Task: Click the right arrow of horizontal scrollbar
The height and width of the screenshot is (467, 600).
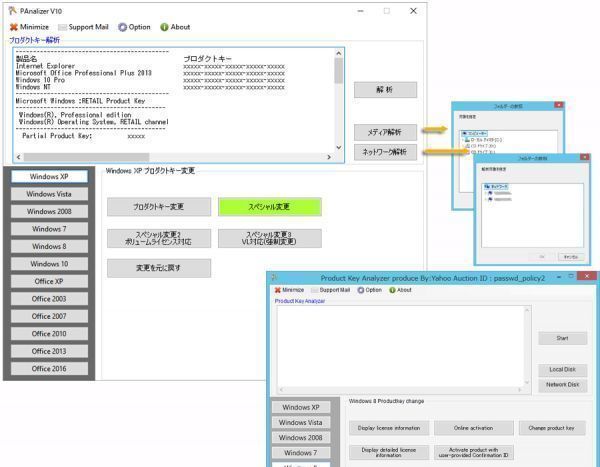Action: tap(329, 157)
